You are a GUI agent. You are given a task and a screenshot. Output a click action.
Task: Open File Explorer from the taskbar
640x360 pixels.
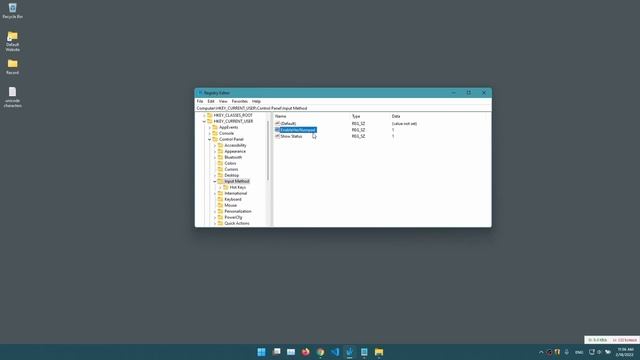point(379,352)
